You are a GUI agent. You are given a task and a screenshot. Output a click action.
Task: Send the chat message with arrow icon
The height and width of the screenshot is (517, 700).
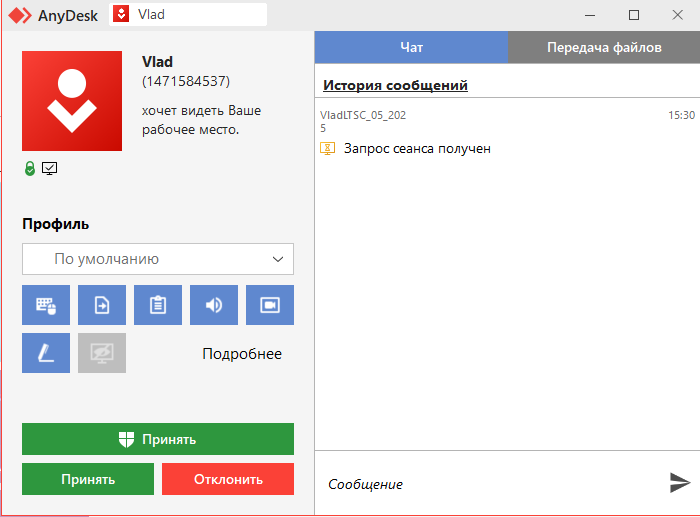(680, 483)
